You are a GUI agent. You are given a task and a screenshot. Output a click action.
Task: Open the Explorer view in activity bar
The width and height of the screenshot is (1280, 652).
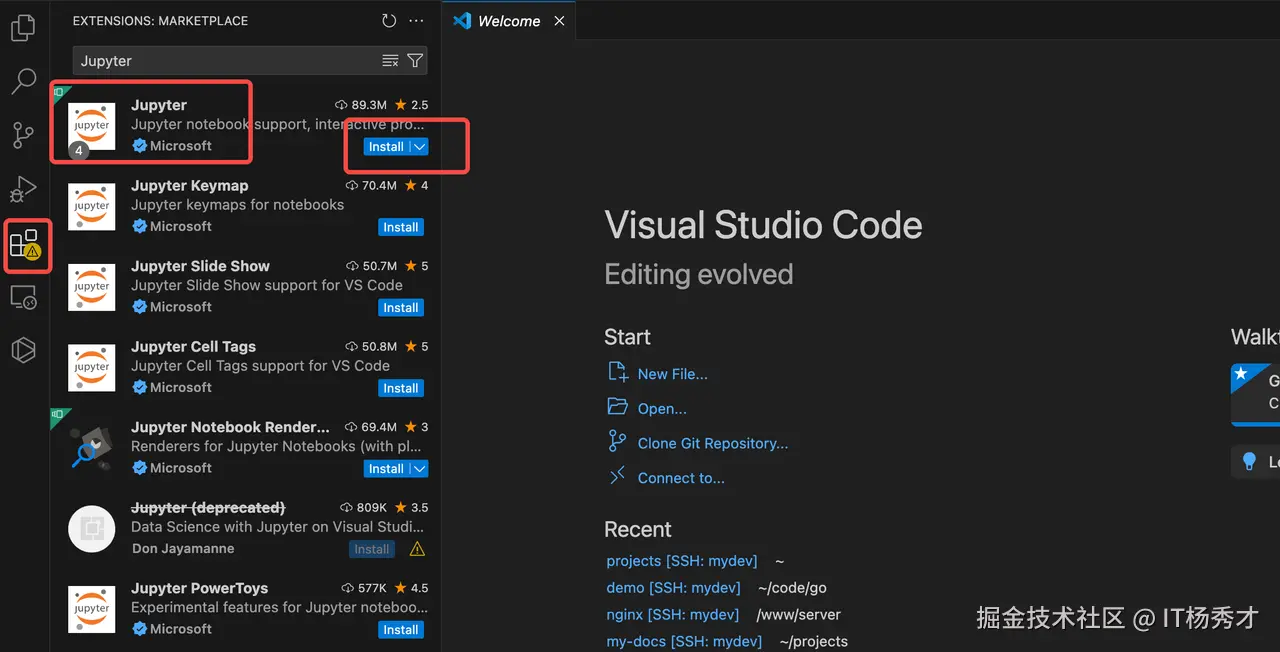(x=23, y=28)
